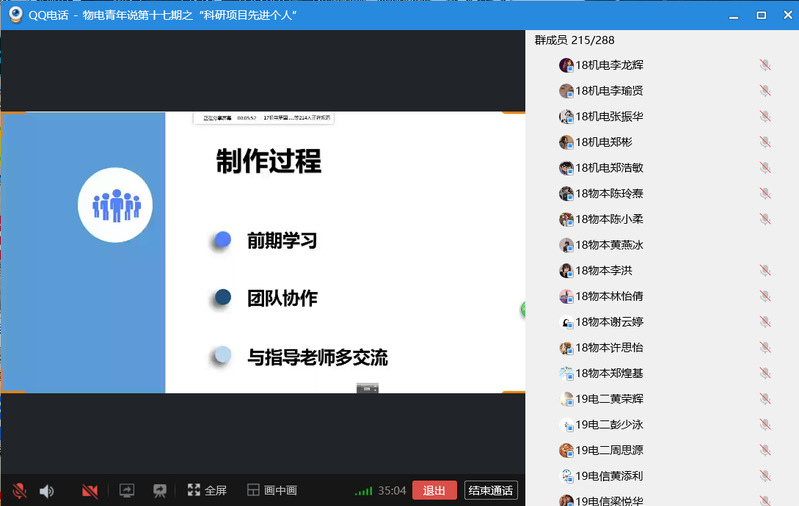The image size is (799, 506).
Task: Click the muted mic icon beside 18机电郑浩敏
Action: click(x=765, y=168)
